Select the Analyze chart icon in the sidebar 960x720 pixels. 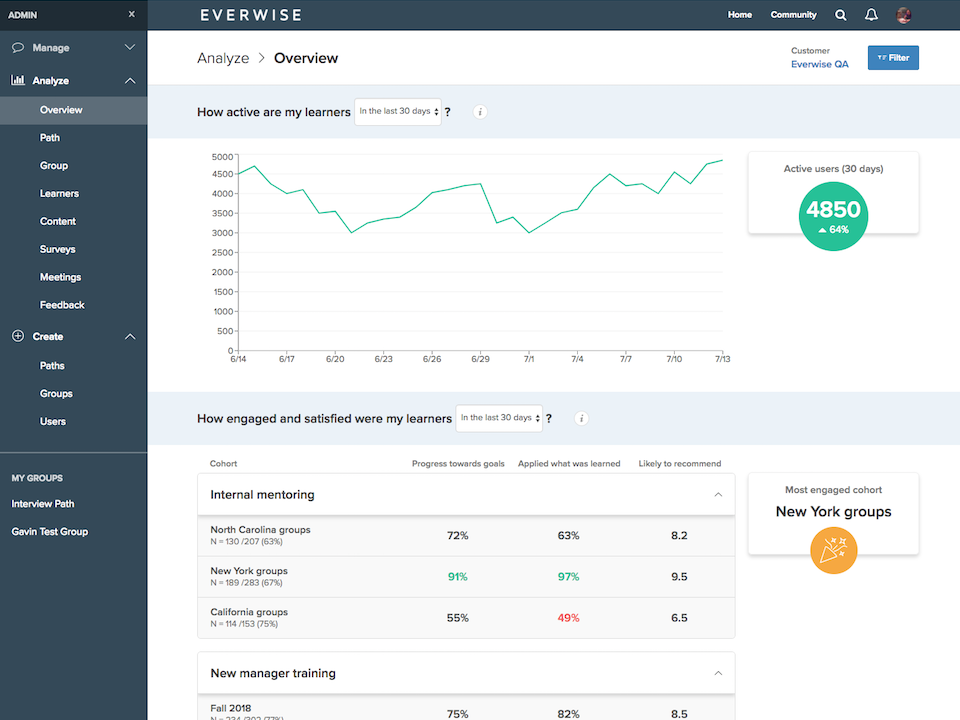click(16, 80)
